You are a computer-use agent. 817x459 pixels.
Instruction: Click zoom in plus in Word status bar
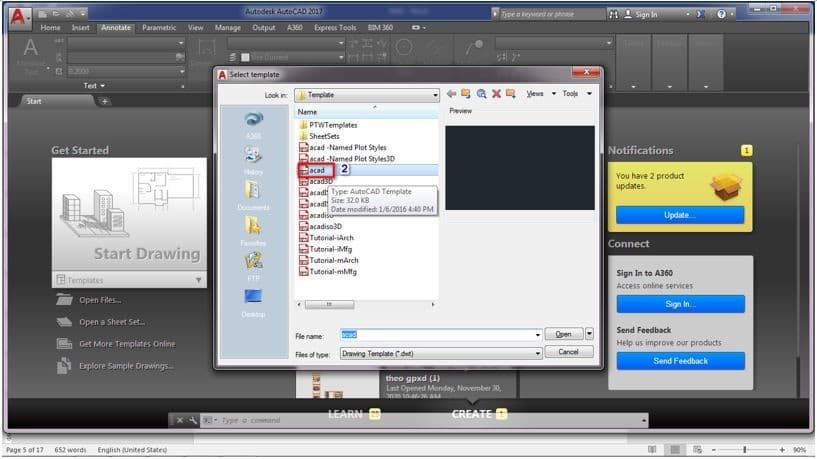coord(782,450)
